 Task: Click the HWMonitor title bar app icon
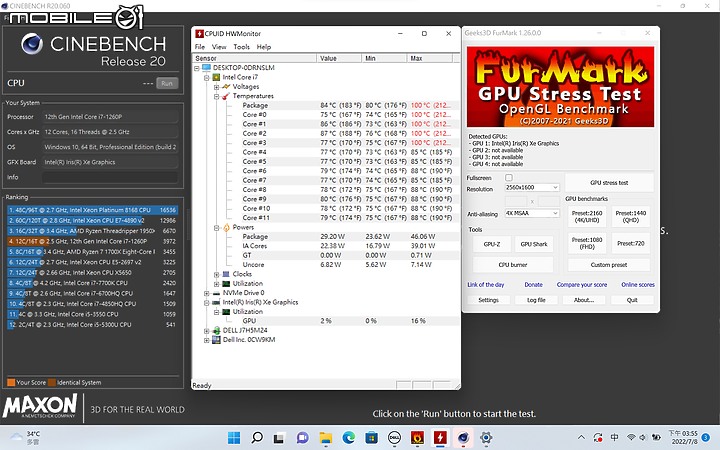(199, 34)
